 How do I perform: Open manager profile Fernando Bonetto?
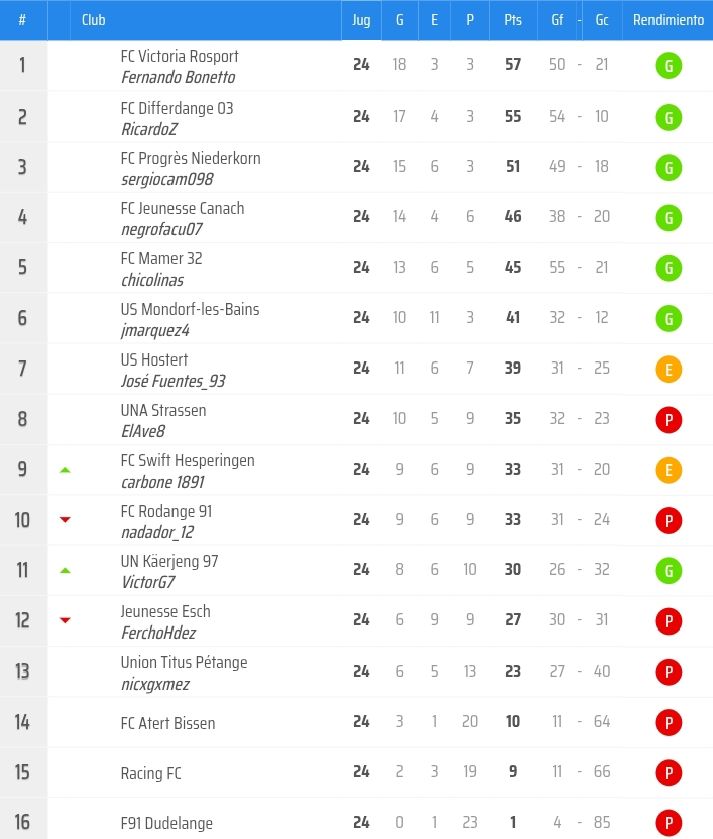178,78
